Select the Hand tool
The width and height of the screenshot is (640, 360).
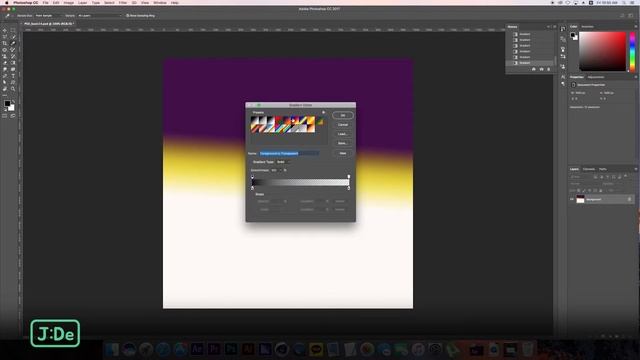[5, 89]
